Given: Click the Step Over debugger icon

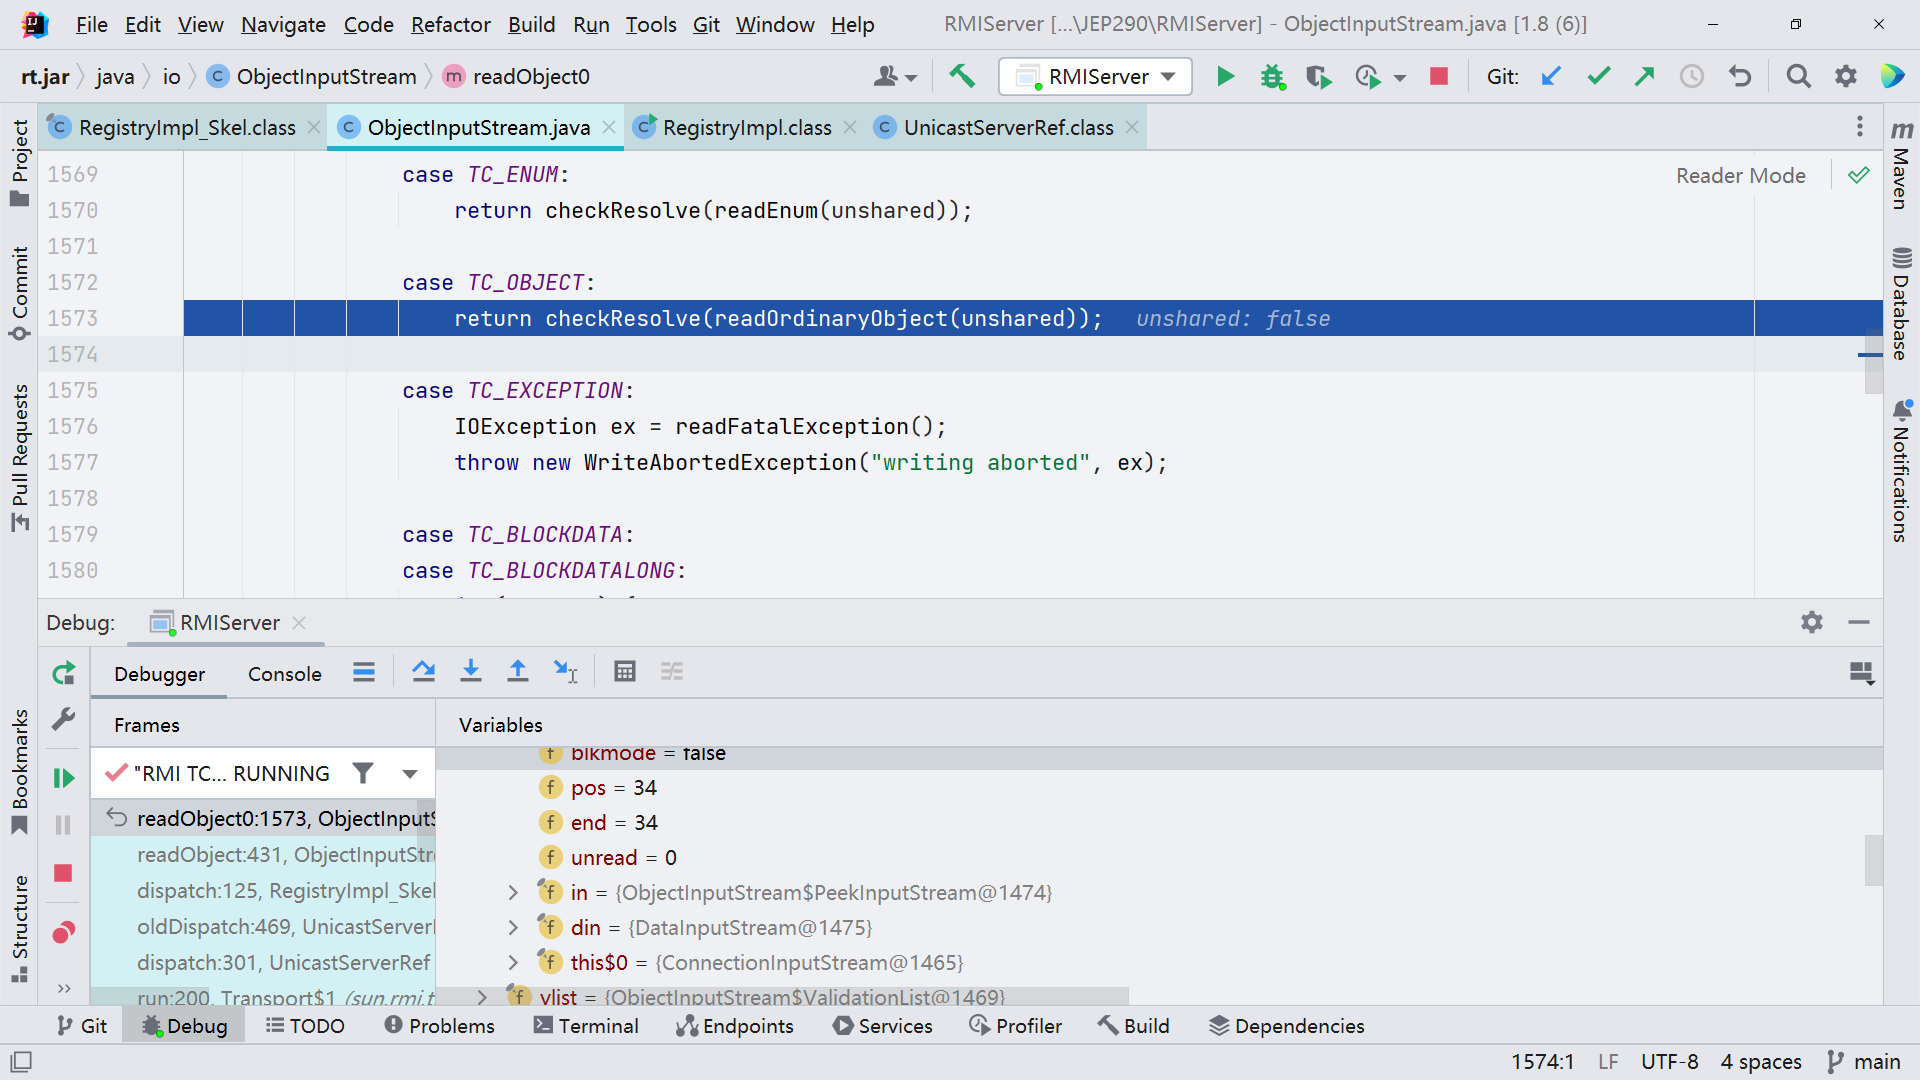Looking at the screenshot, I should 423,672.
